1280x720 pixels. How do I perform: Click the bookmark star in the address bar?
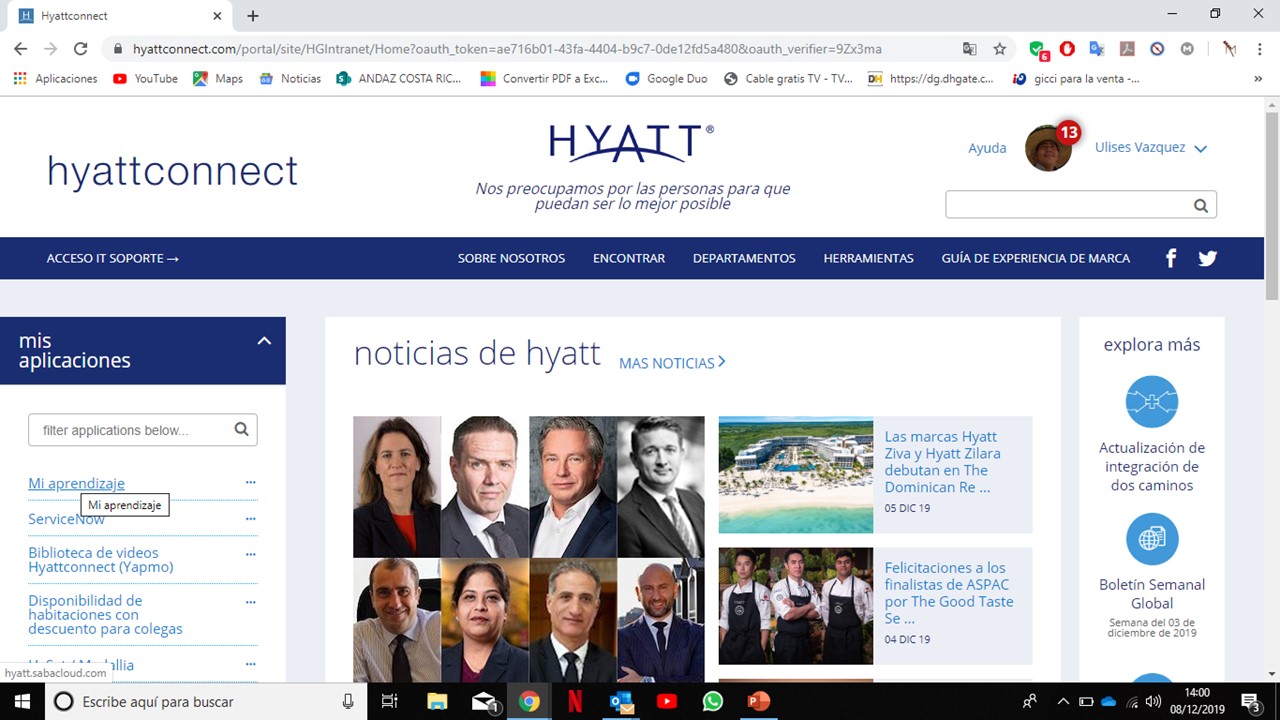click(999, 48)
